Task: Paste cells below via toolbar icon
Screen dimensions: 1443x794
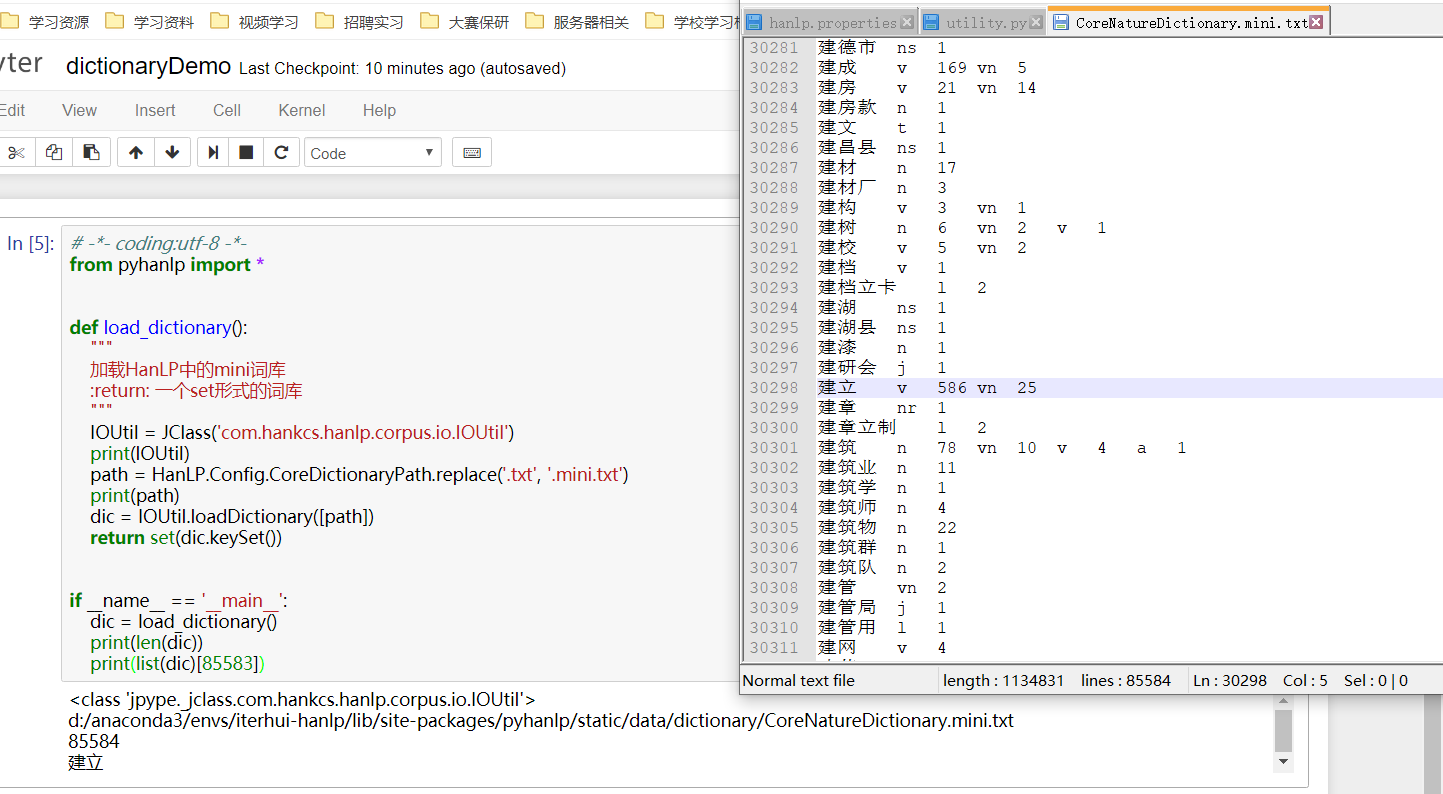Action: 89,152
